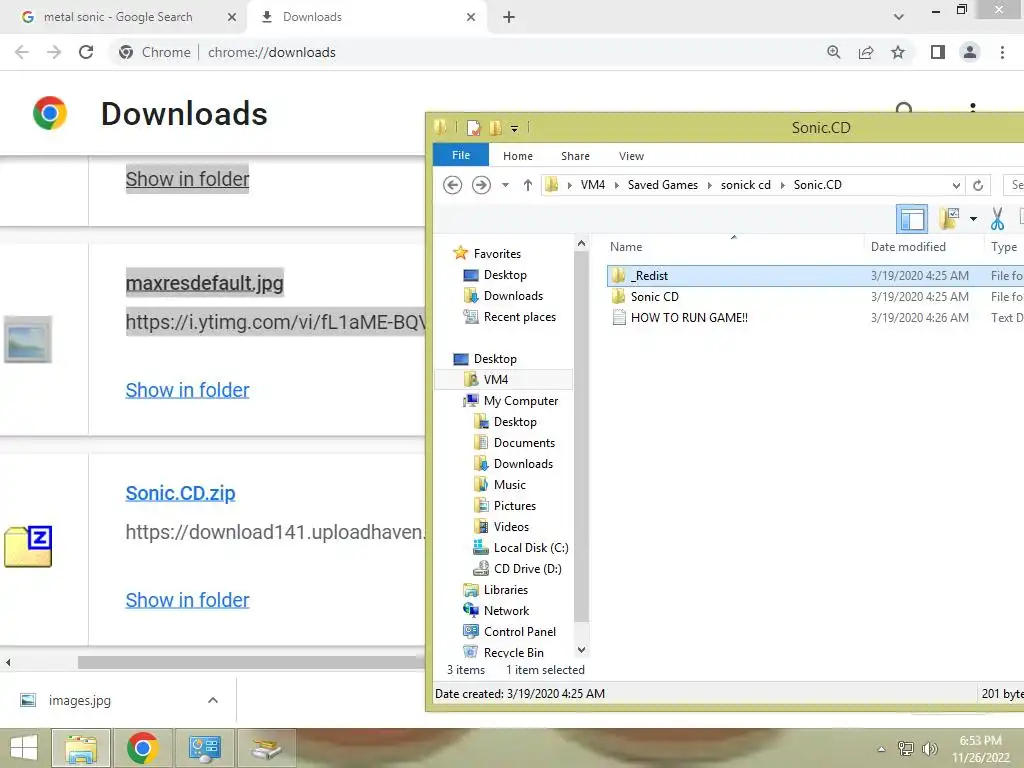Open the File tab in Explorer

tap(461, 155)
